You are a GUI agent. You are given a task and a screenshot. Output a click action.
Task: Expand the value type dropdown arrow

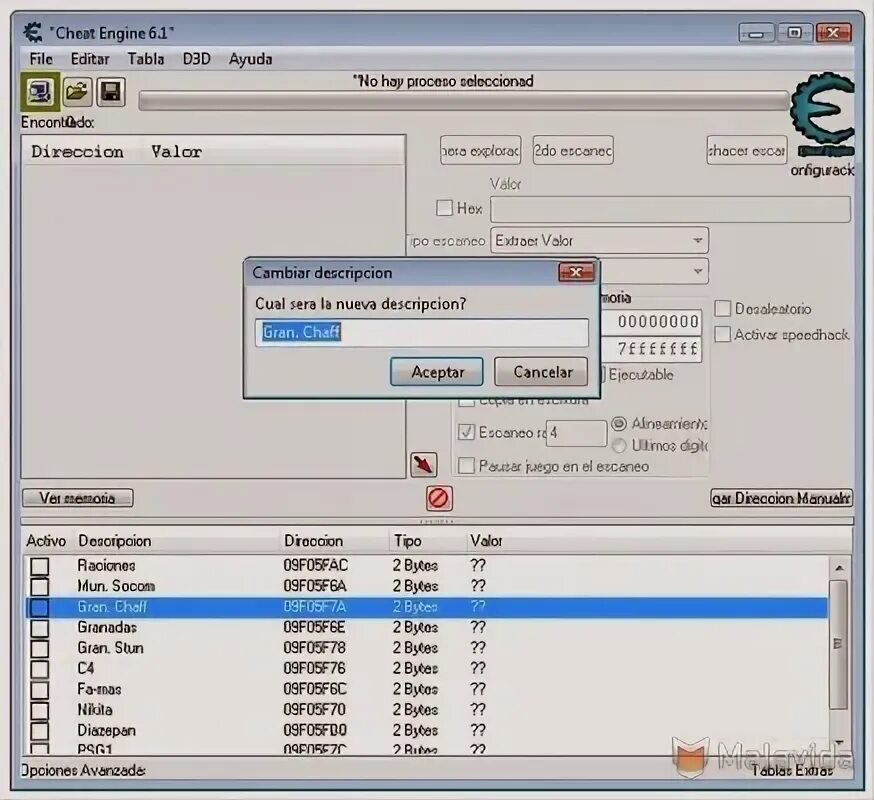point(697,271)
